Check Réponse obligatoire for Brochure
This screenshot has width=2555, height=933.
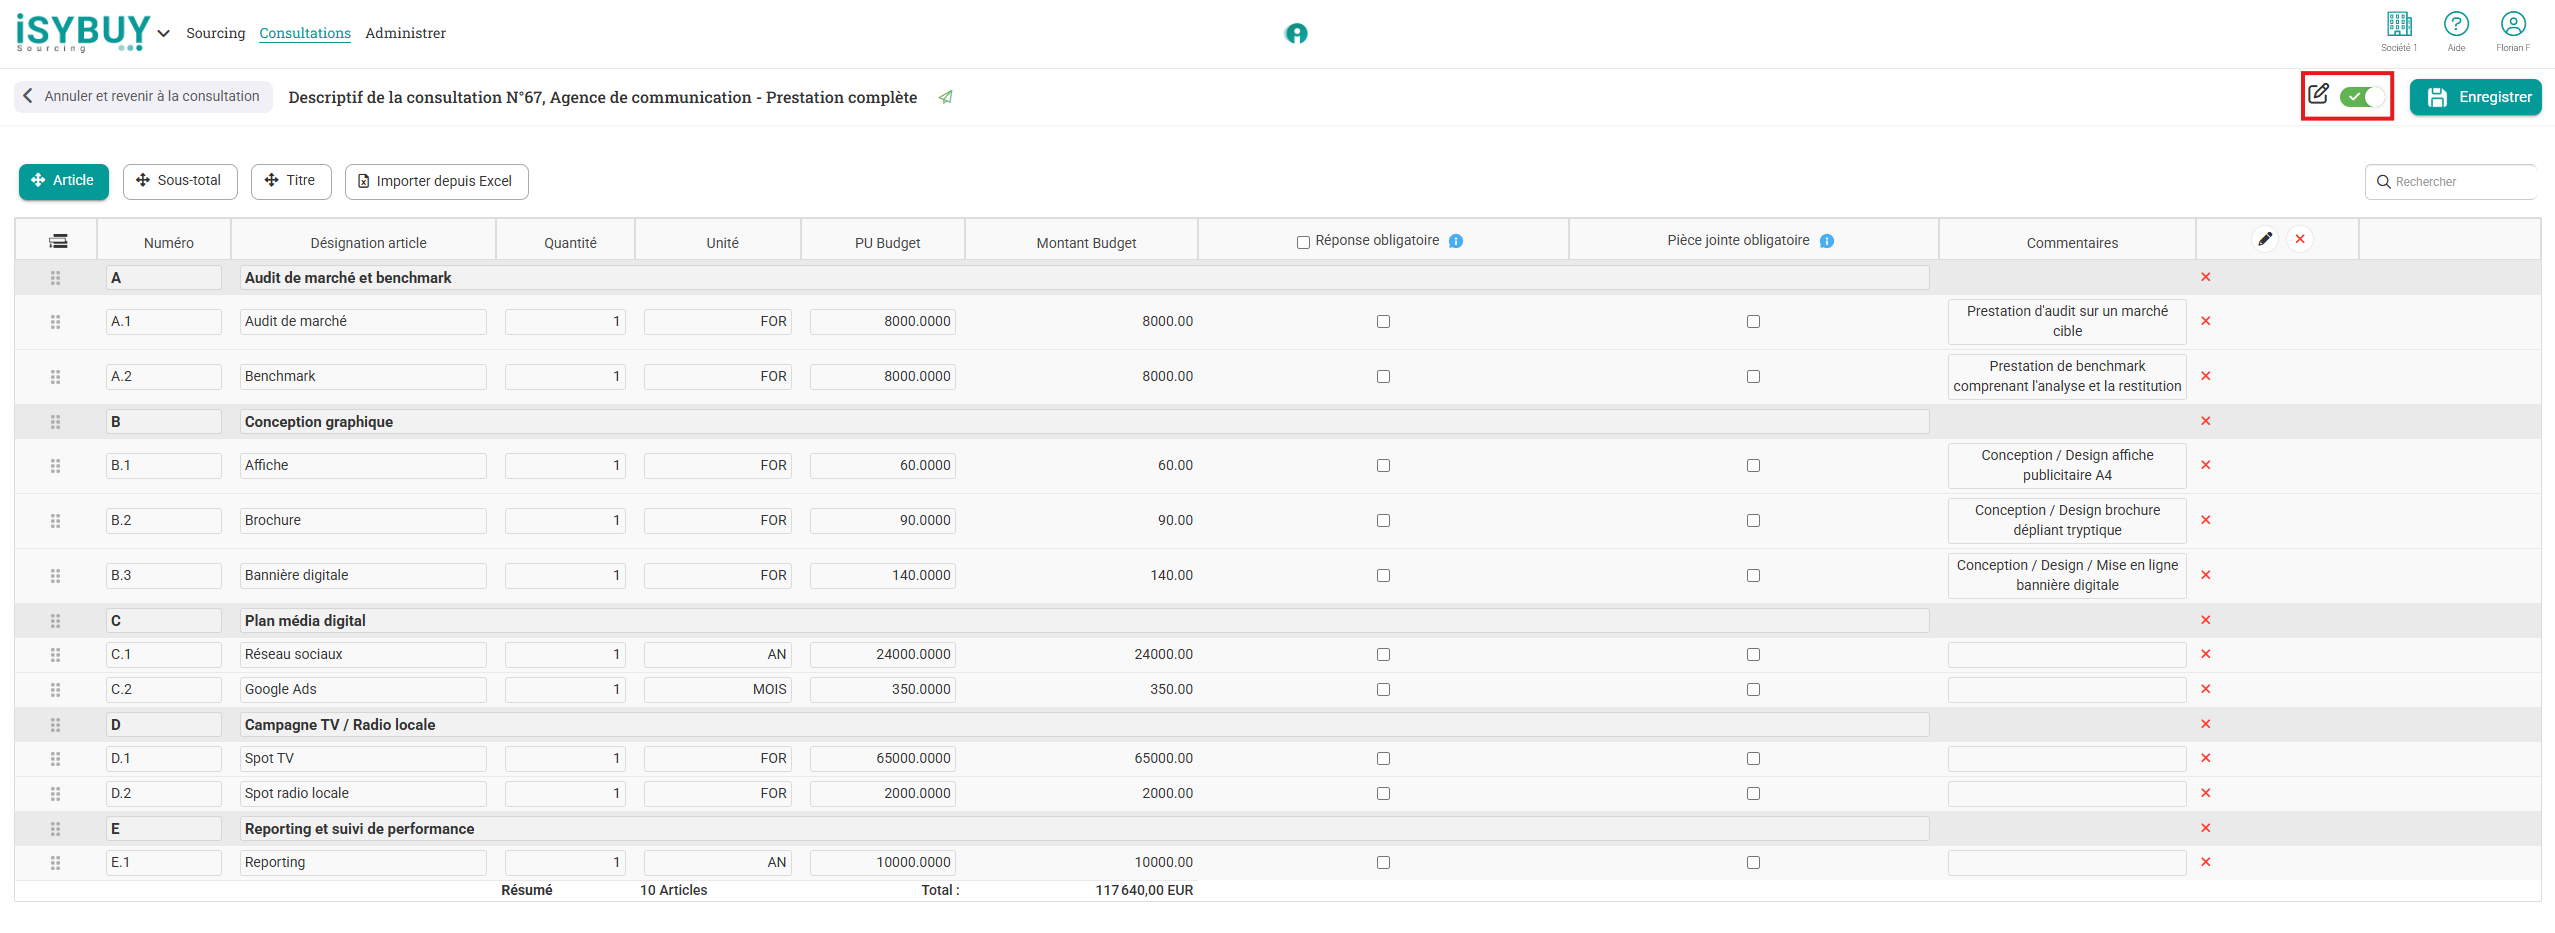tap(1383, 520)
